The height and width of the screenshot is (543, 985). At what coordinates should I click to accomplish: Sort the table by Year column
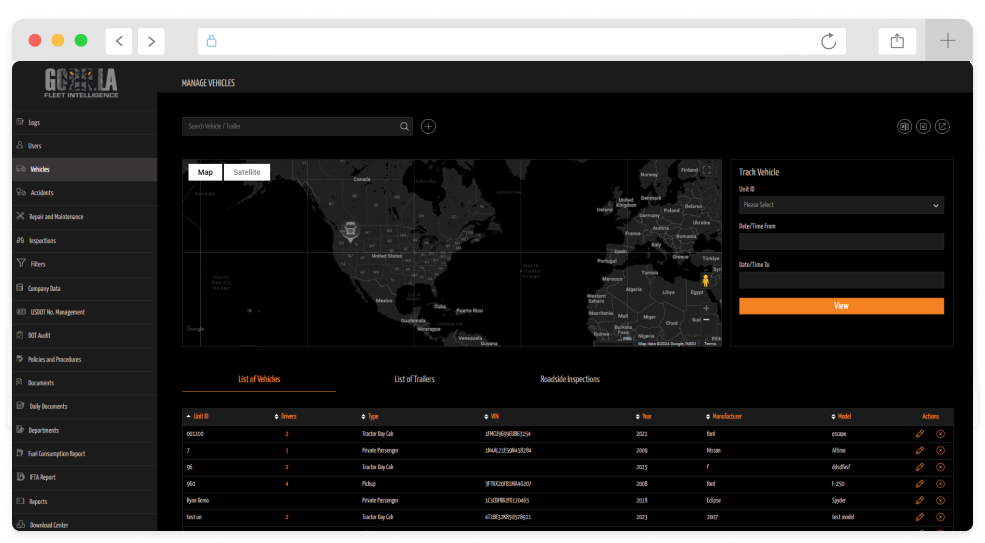pos(644,416)
